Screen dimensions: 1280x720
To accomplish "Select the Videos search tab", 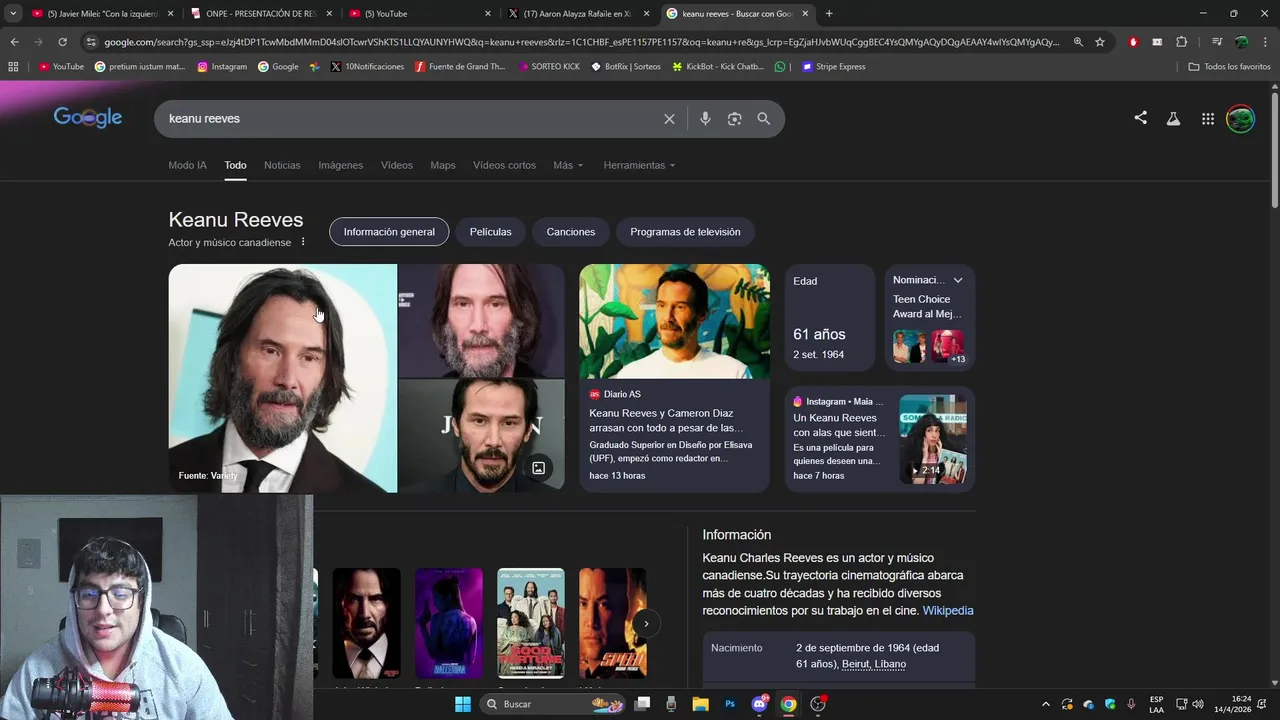I will [396, 165].
